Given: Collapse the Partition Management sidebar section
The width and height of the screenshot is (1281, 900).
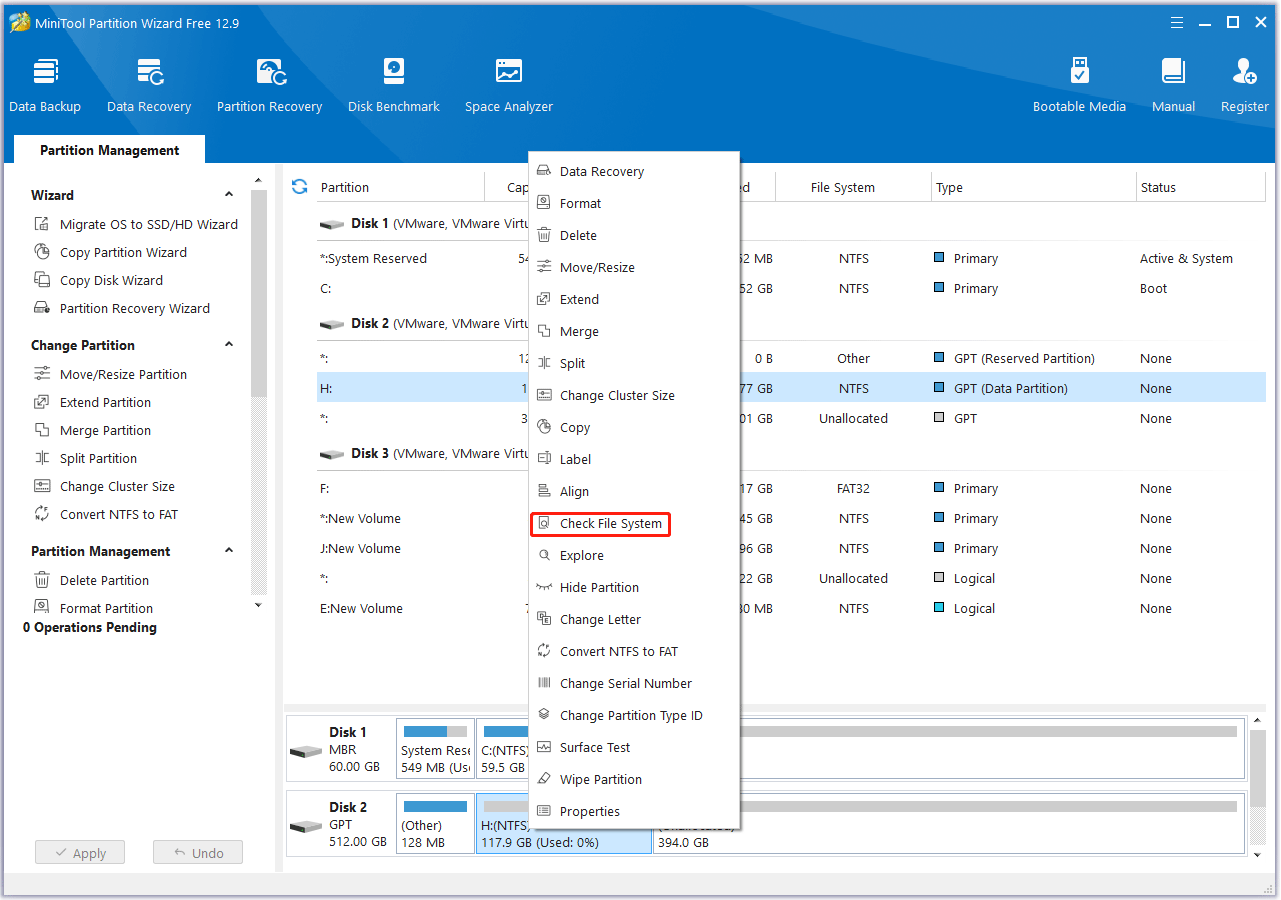Looking at the screenshot, I should point(229,551).
